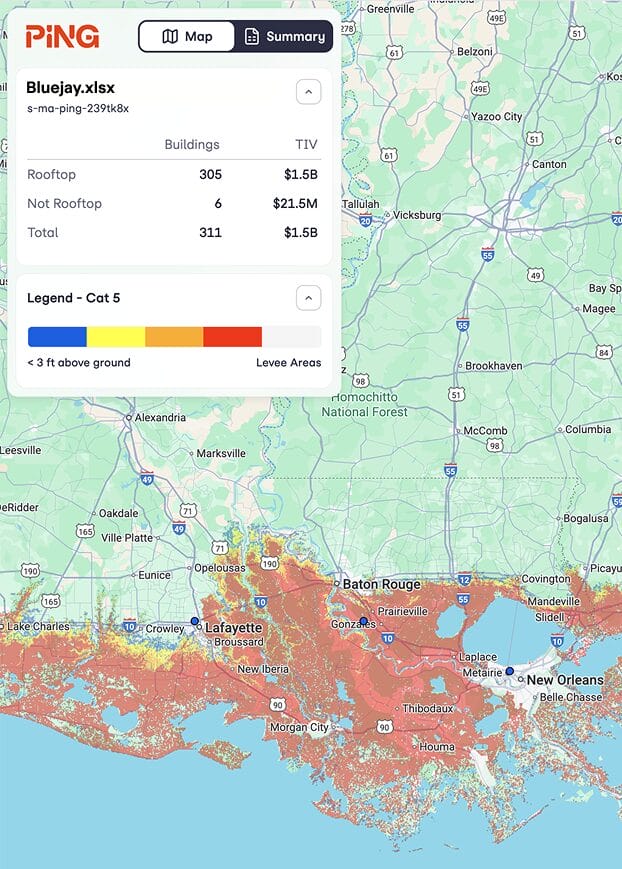Select the building marker near Lafayette
622x869 pixels.
pos(195,621)
